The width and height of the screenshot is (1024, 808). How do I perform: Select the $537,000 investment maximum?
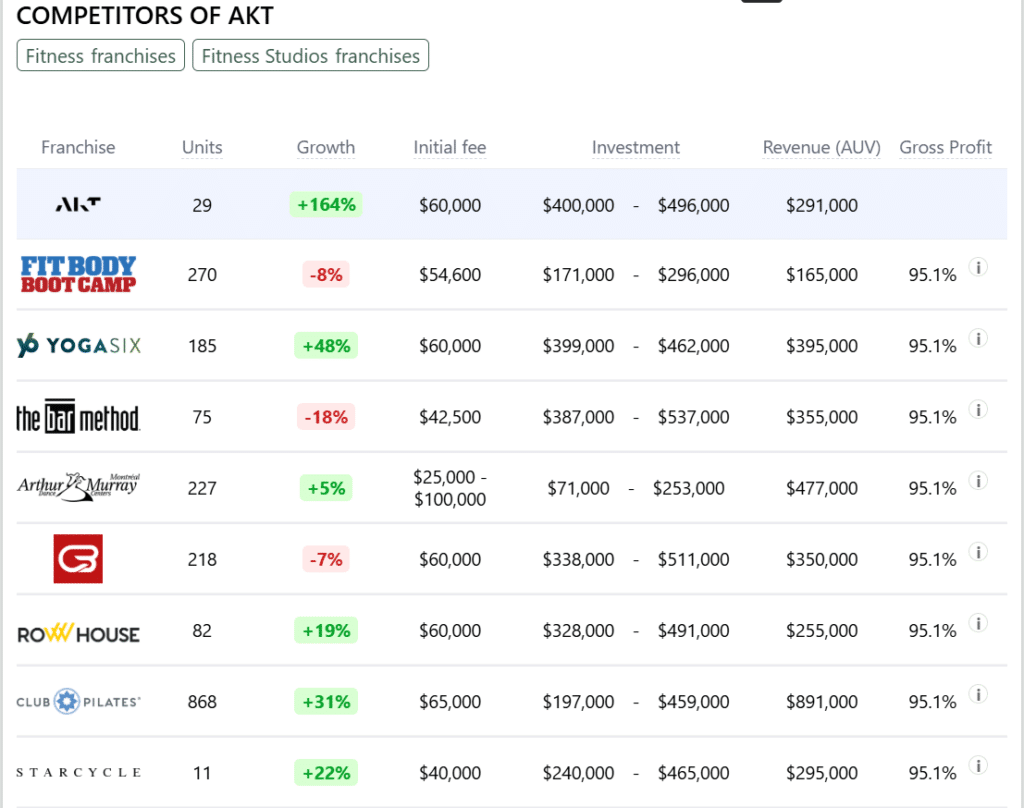(694, 417)
